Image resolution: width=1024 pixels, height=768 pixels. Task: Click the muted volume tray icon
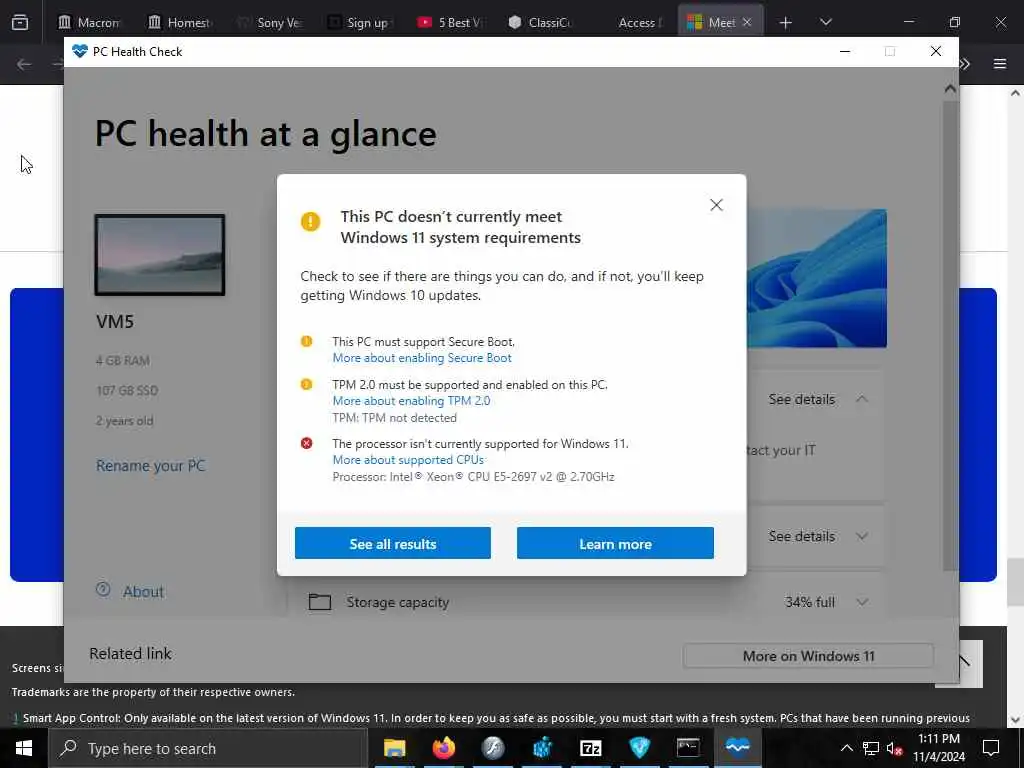point(894,748)
